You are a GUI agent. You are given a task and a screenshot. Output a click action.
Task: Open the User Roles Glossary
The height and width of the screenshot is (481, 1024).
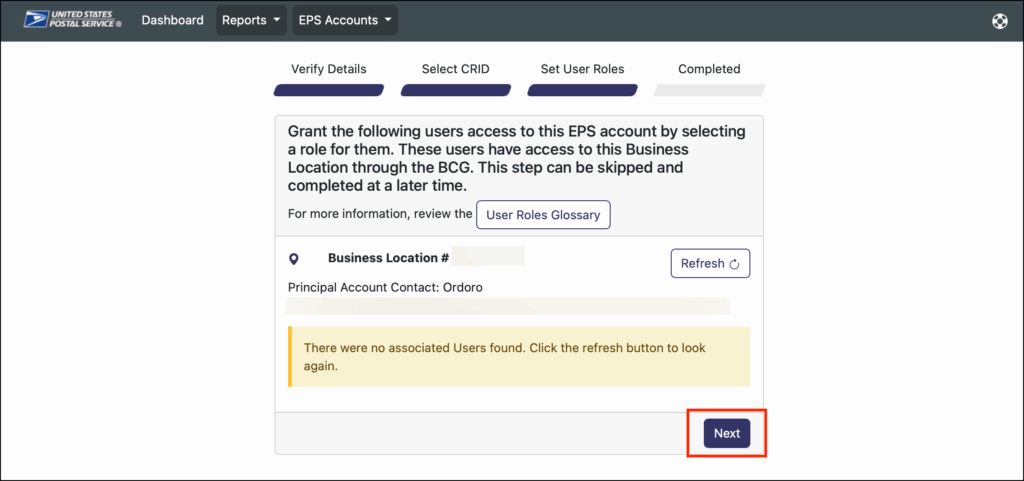(542, 214)
